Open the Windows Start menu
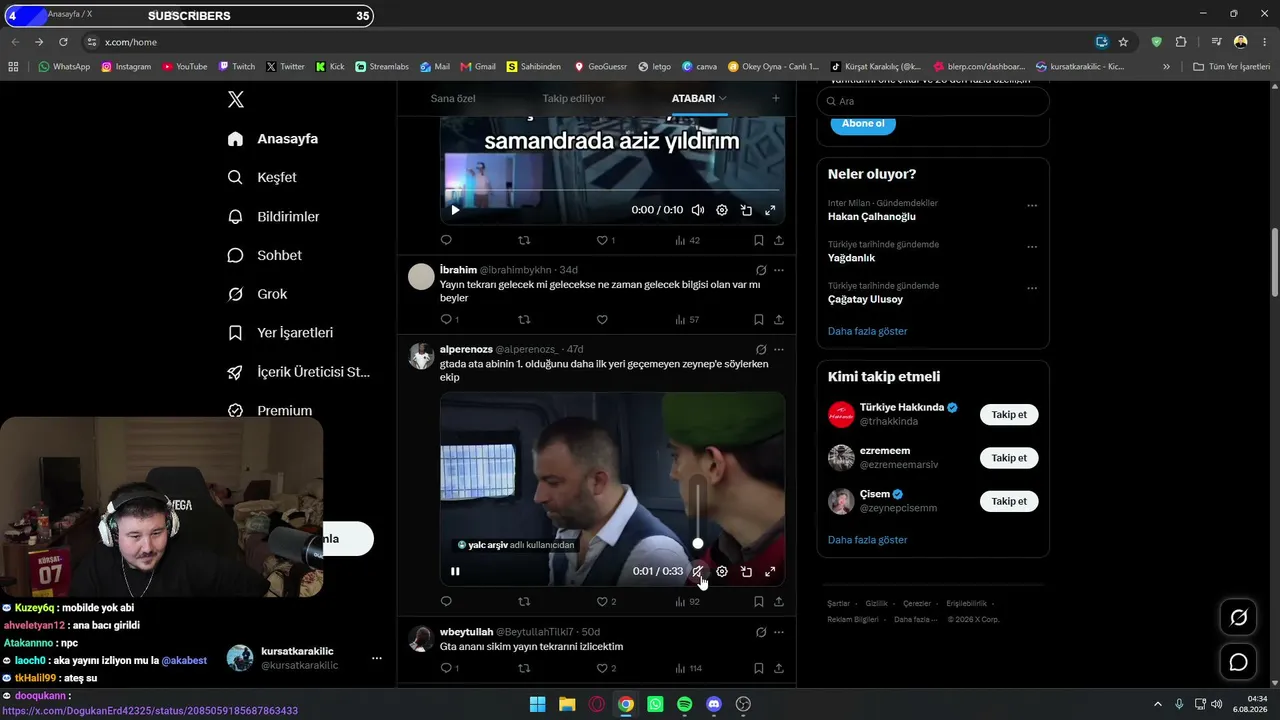Image resolution: width=1280 pixels, height=720 pixels. click(x=537, y=704)
